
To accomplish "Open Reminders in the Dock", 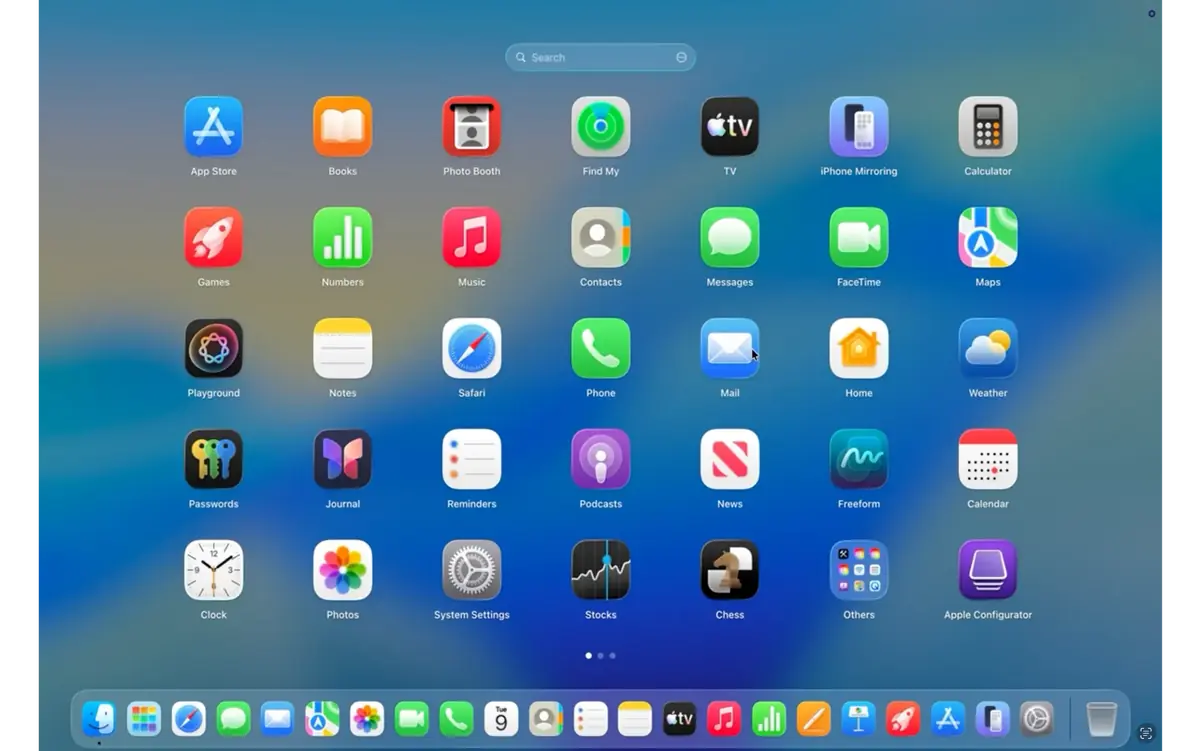I will pos(590,719).
